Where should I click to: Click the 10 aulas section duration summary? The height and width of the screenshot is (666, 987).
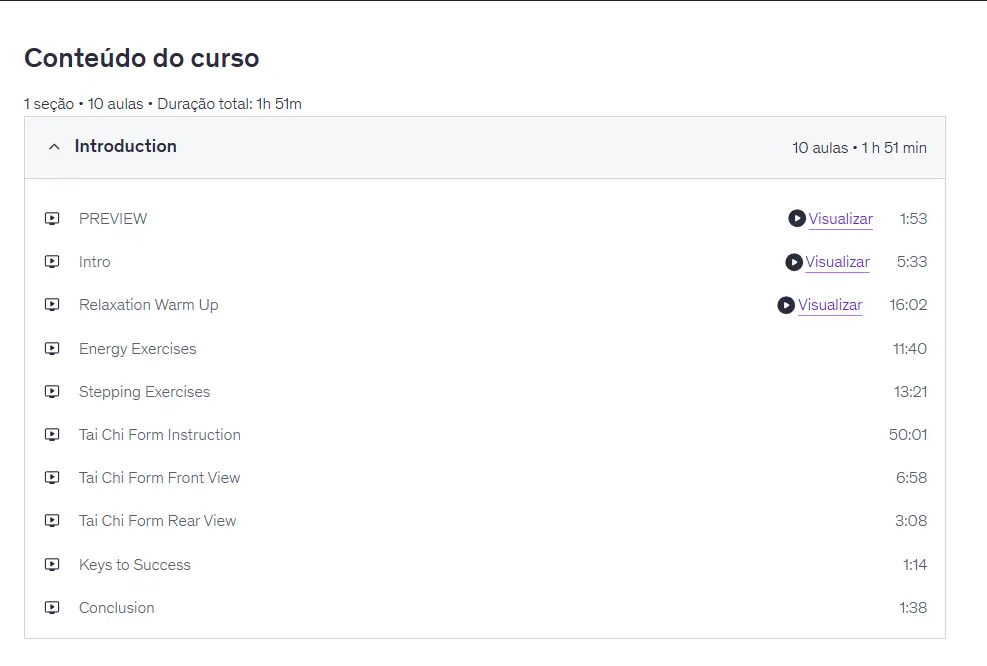point(859,148)
